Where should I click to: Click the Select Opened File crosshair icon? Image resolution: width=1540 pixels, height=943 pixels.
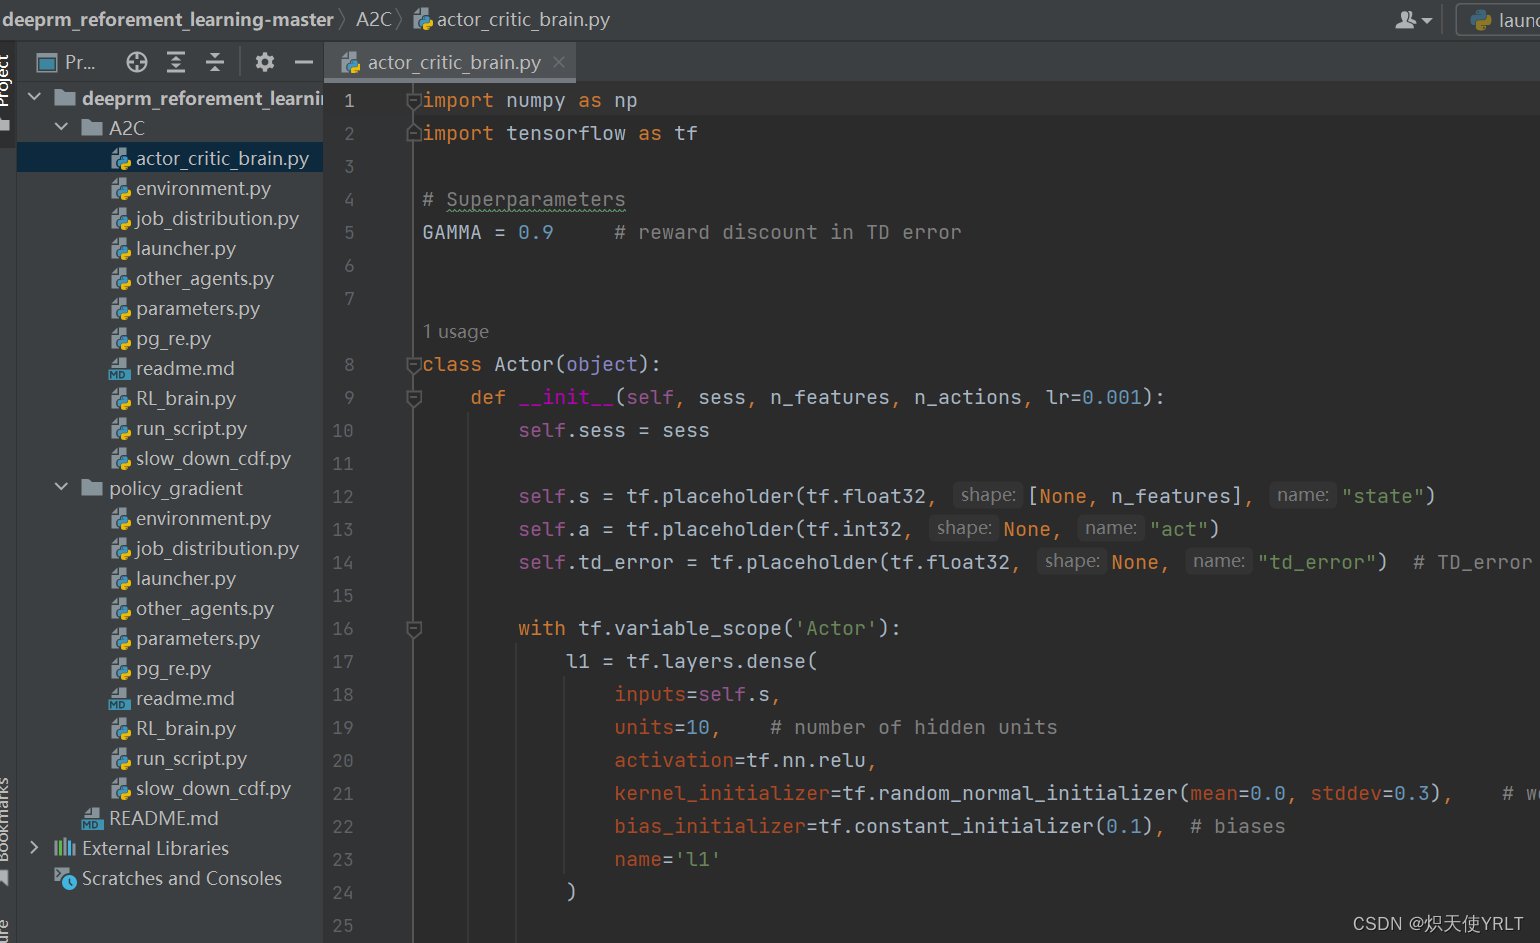[137, 63]
